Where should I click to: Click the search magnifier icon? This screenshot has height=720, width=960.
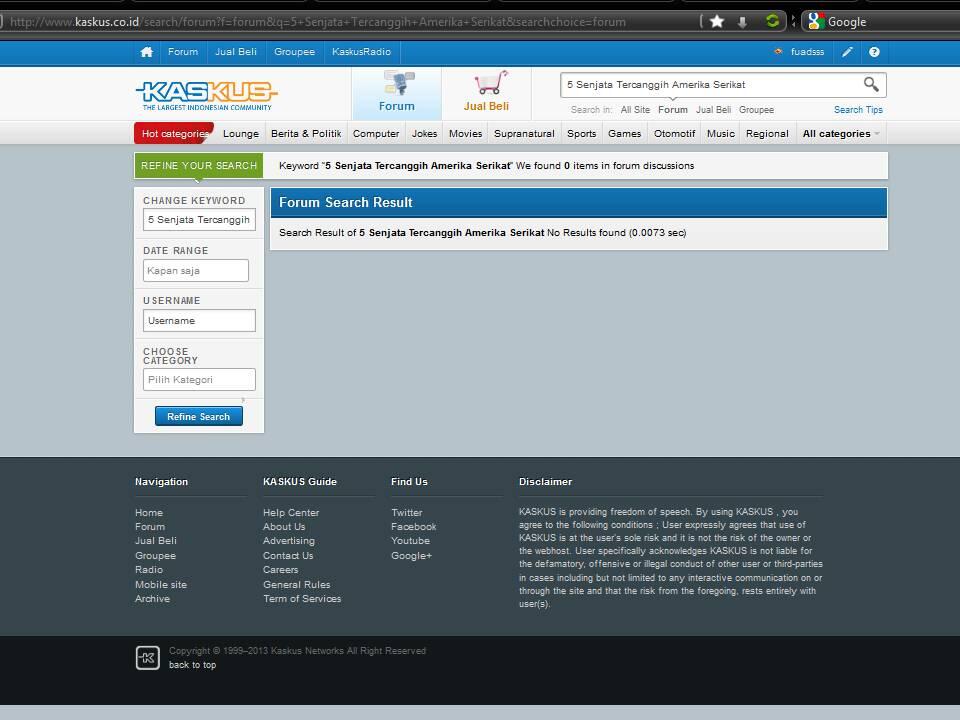(871, 84)
